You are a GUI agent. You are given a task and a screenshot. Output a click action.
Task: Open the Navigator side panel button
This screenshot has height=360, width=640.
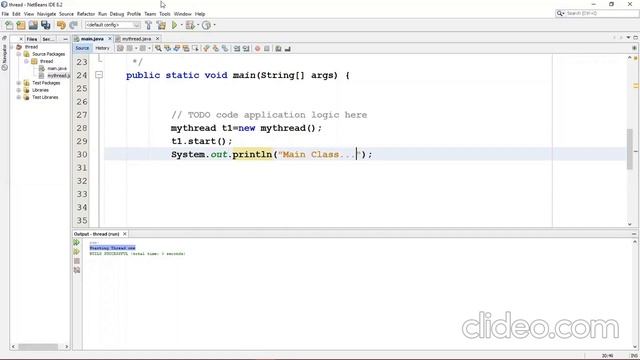click(x=4, y=57)
